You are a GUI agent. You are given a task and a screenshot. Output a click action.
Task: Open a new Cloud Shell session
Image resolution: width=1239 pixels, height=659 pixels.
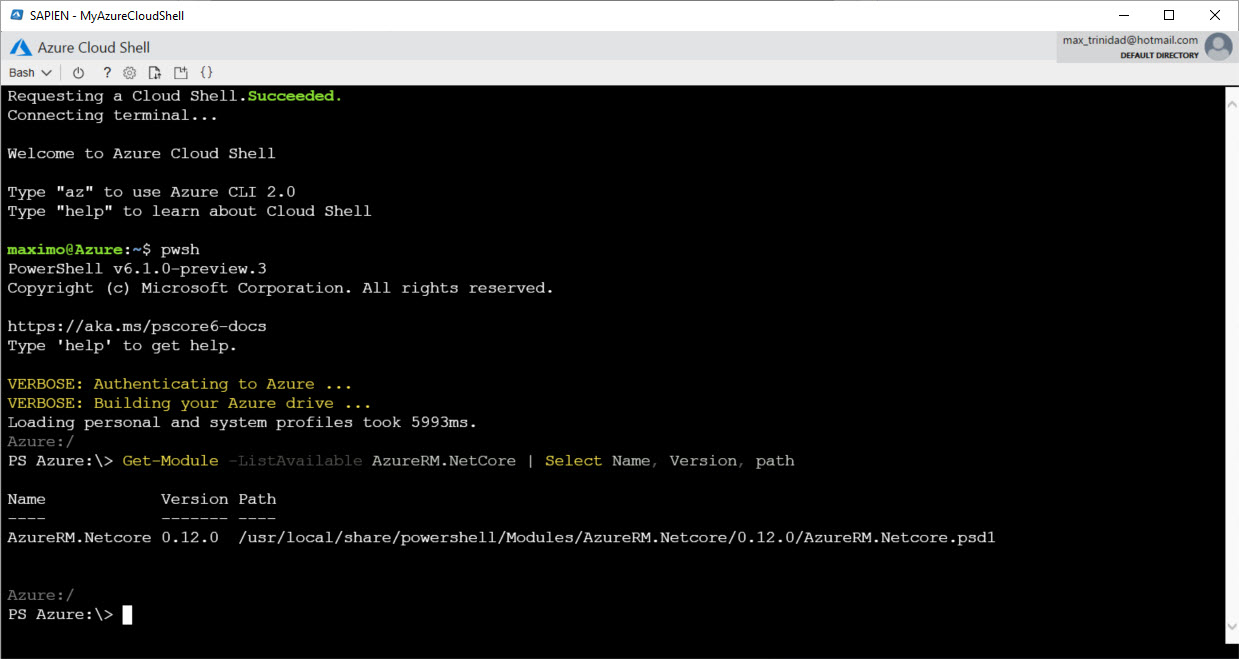click(x=181, y=72)
